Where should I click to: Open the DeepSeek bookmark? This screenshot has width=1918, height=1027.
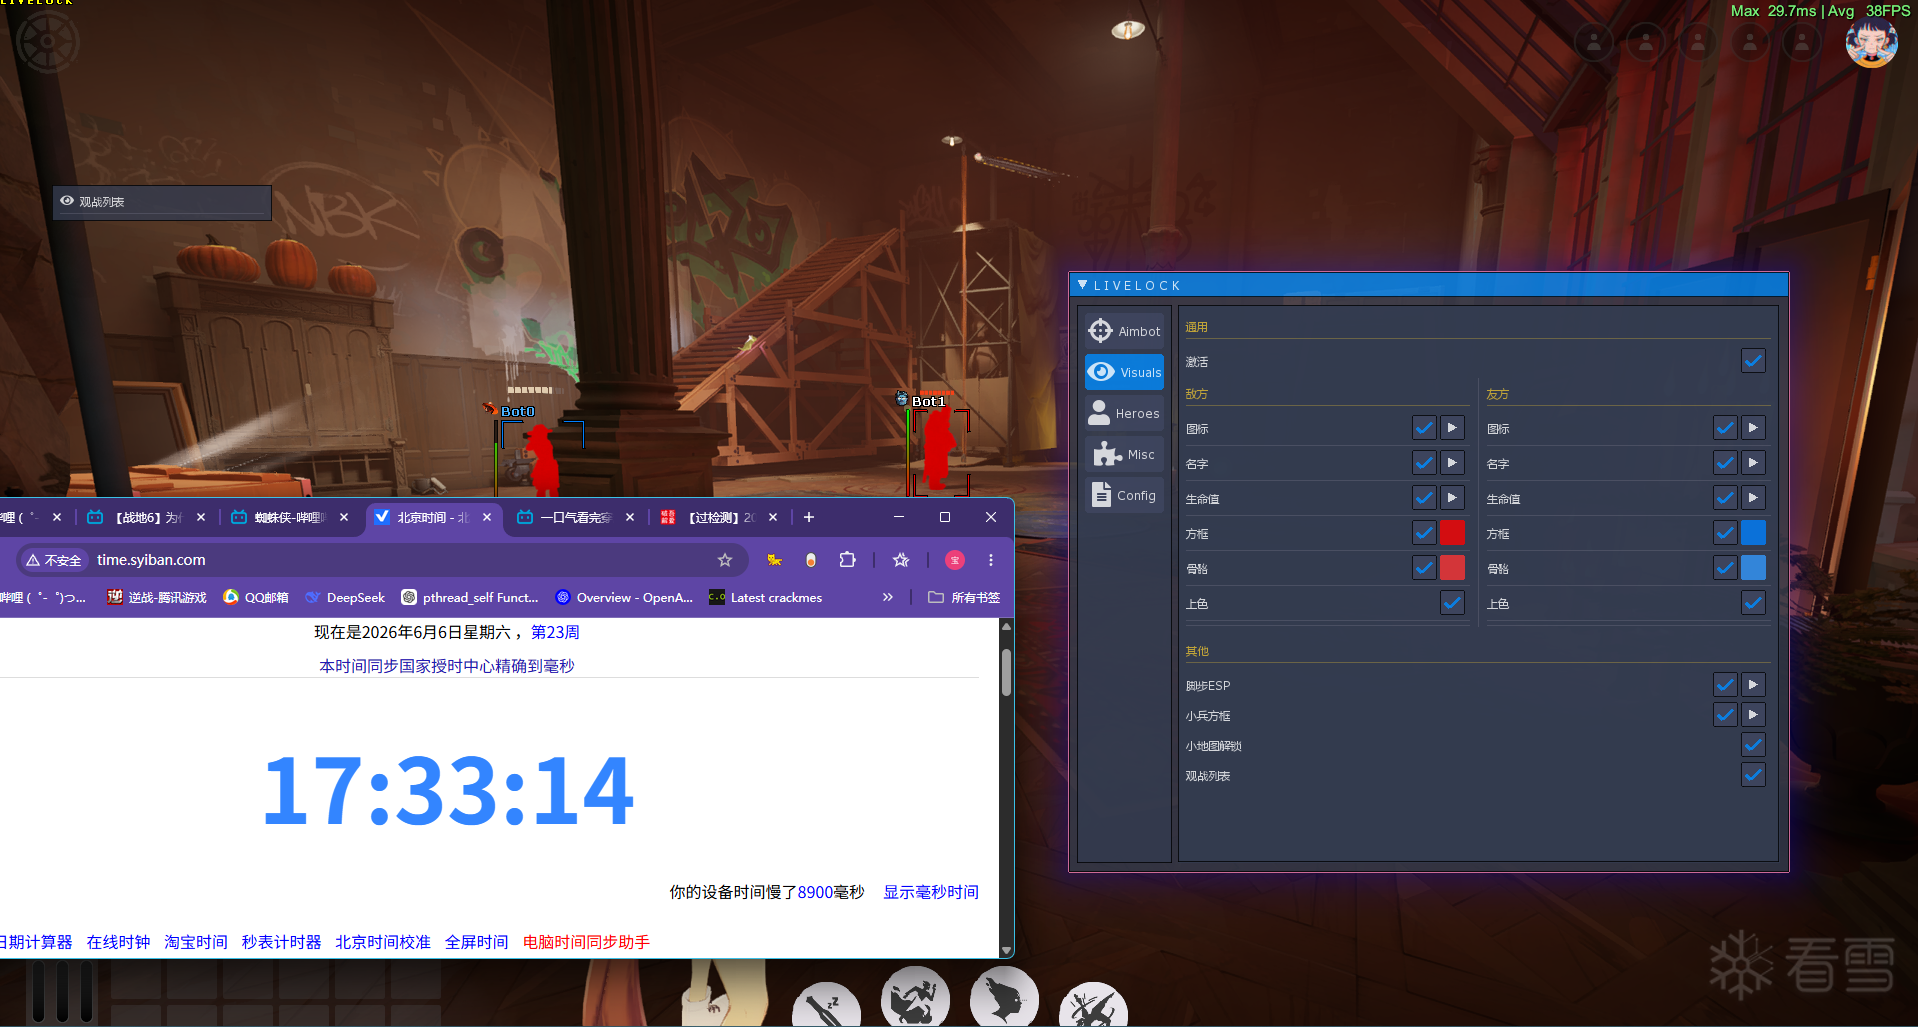(345, 597)
